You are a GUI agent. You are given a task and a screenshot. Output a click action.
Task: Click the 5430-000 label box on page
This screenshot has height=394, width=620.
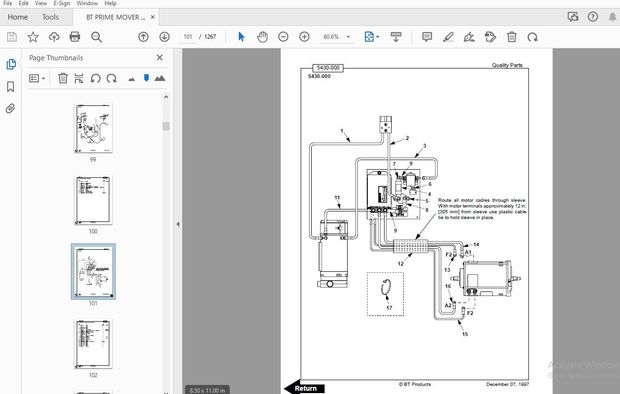pos(328,68)
